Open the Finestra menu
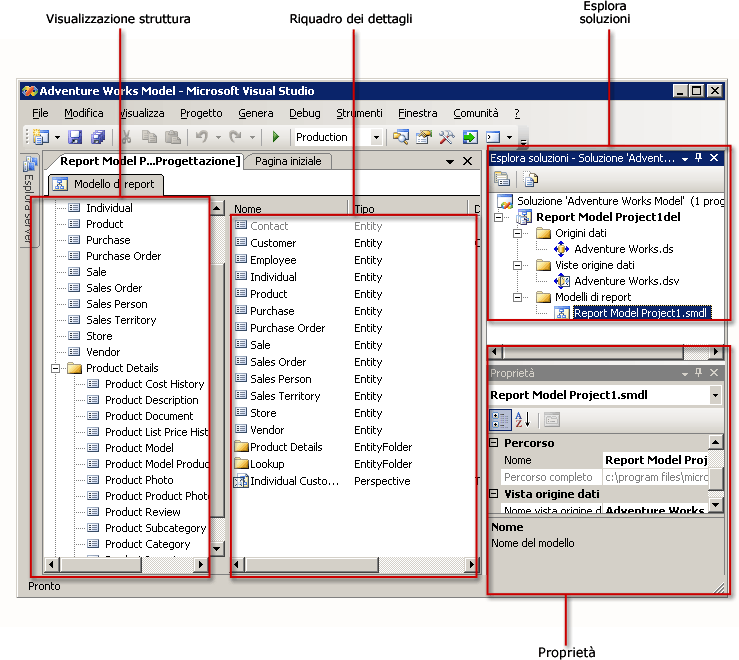The height and width of the screenshot is (660, 739). [x=418, y=113]
